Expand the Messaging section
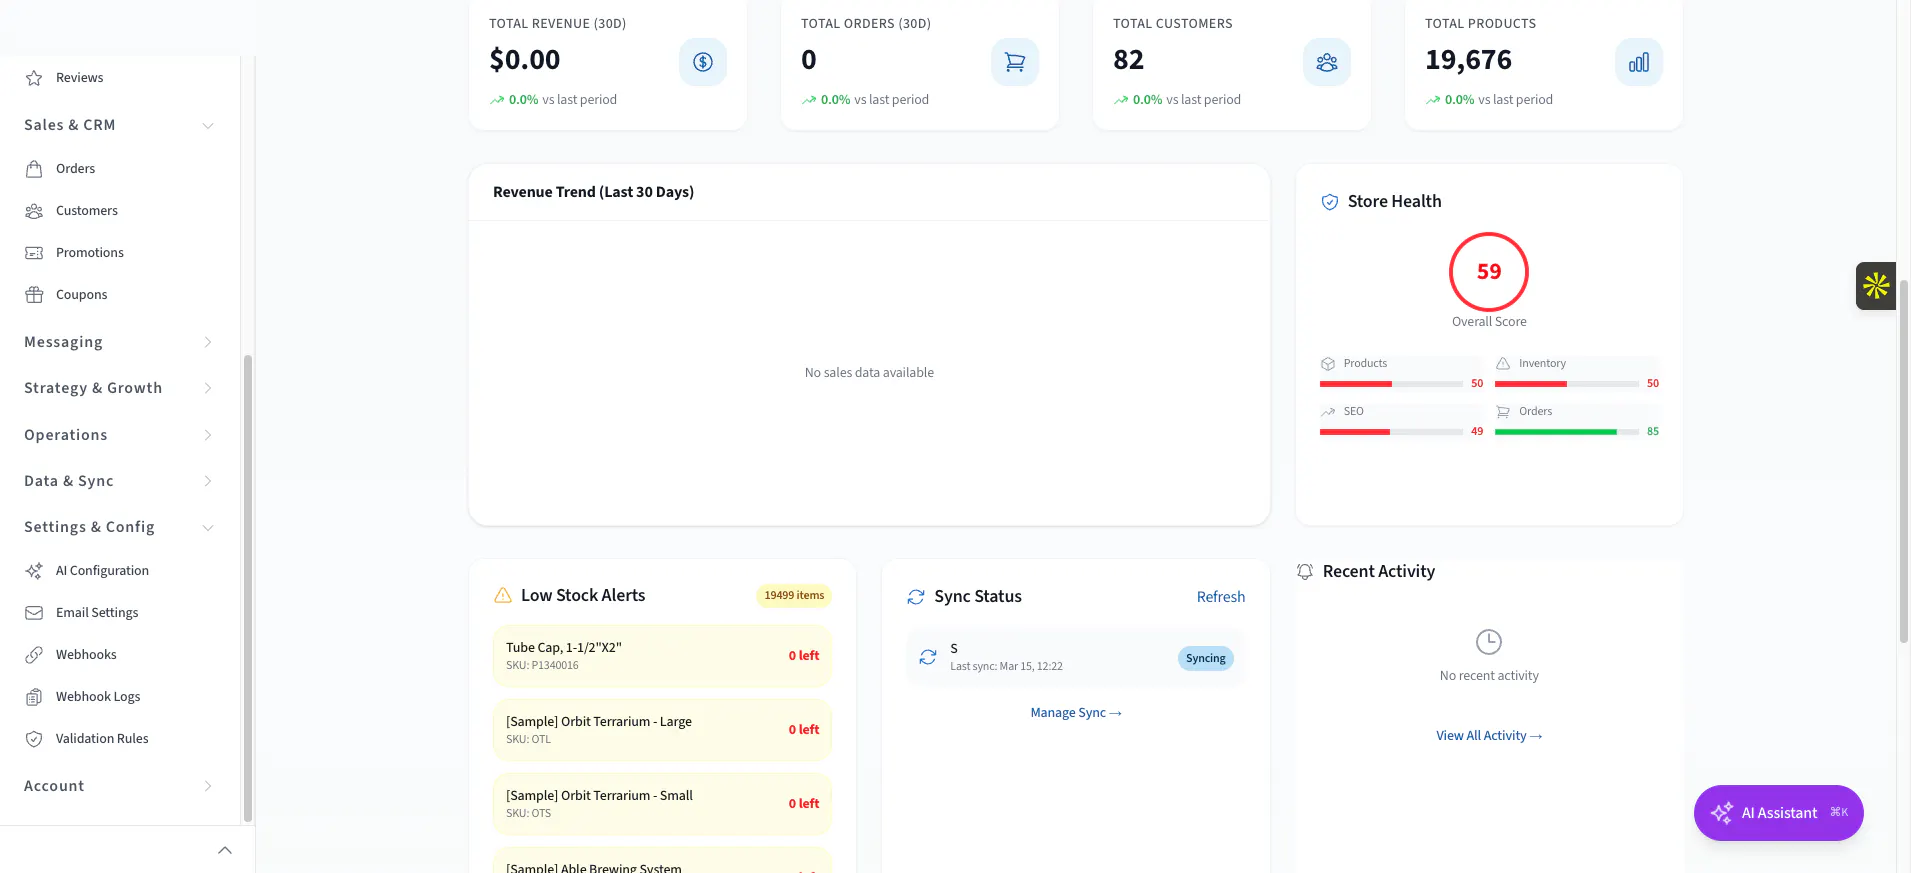Viewport: 1911px width, 873px height. point(119,342)
